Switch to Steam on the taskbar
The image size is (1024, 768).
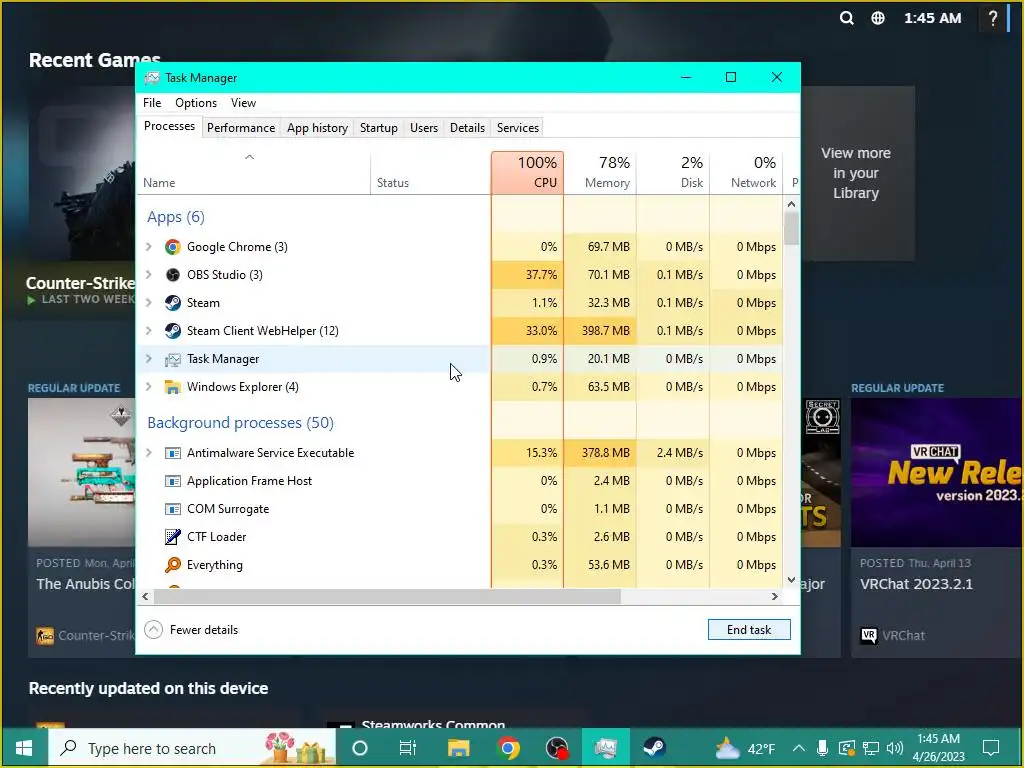click(x=654, y=748)
